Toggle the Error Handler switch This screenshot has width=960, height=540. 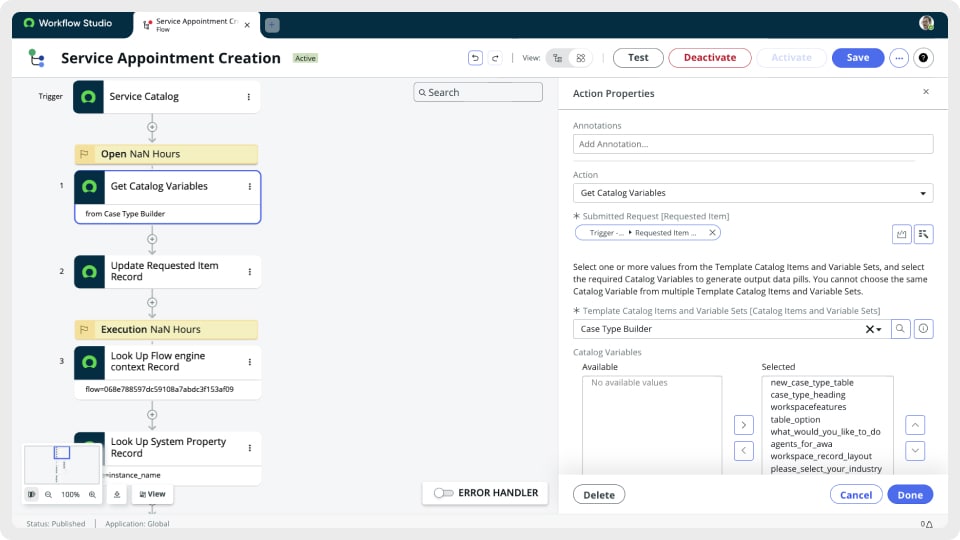[444, 493]
